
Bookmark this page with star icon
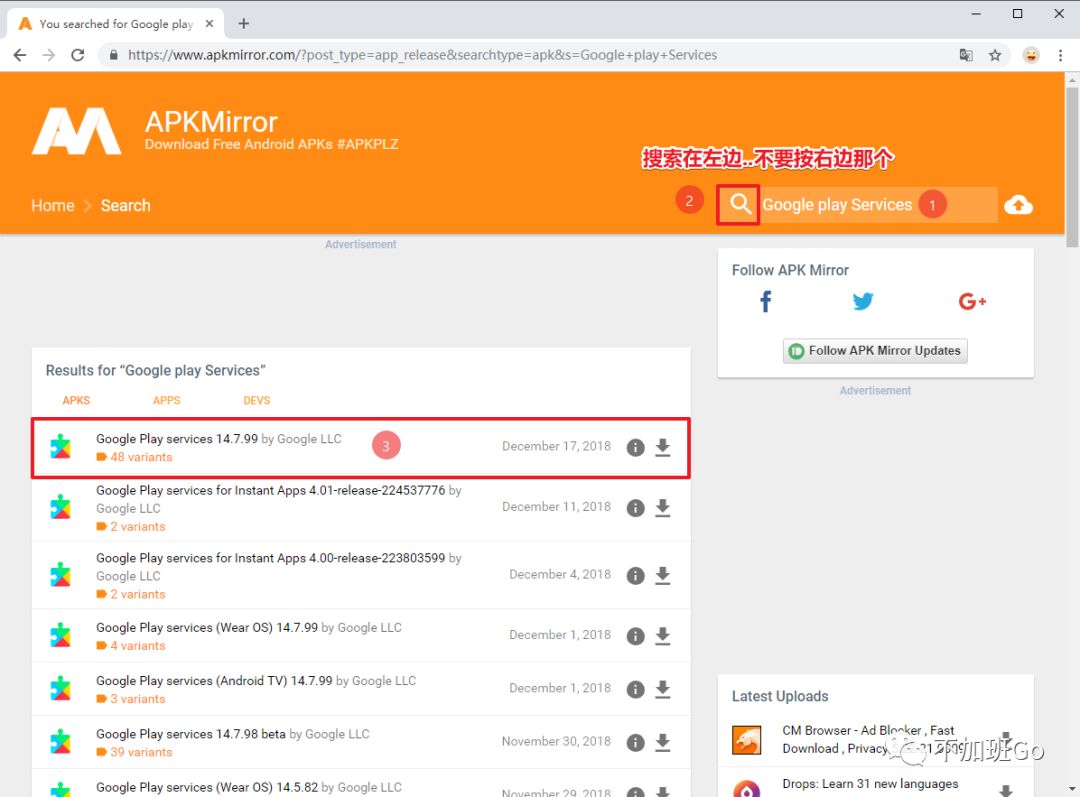(x=995, y=55)
